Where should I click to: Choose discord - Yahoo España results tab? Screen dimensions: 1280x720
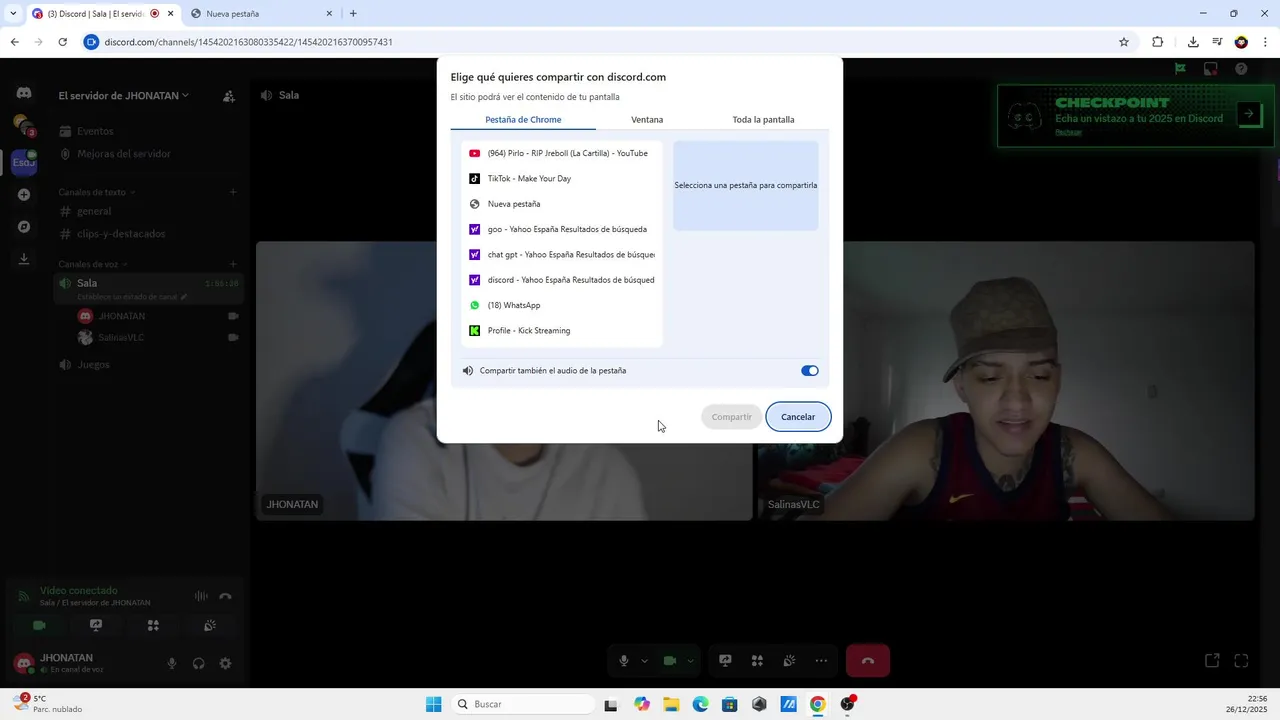562,280
